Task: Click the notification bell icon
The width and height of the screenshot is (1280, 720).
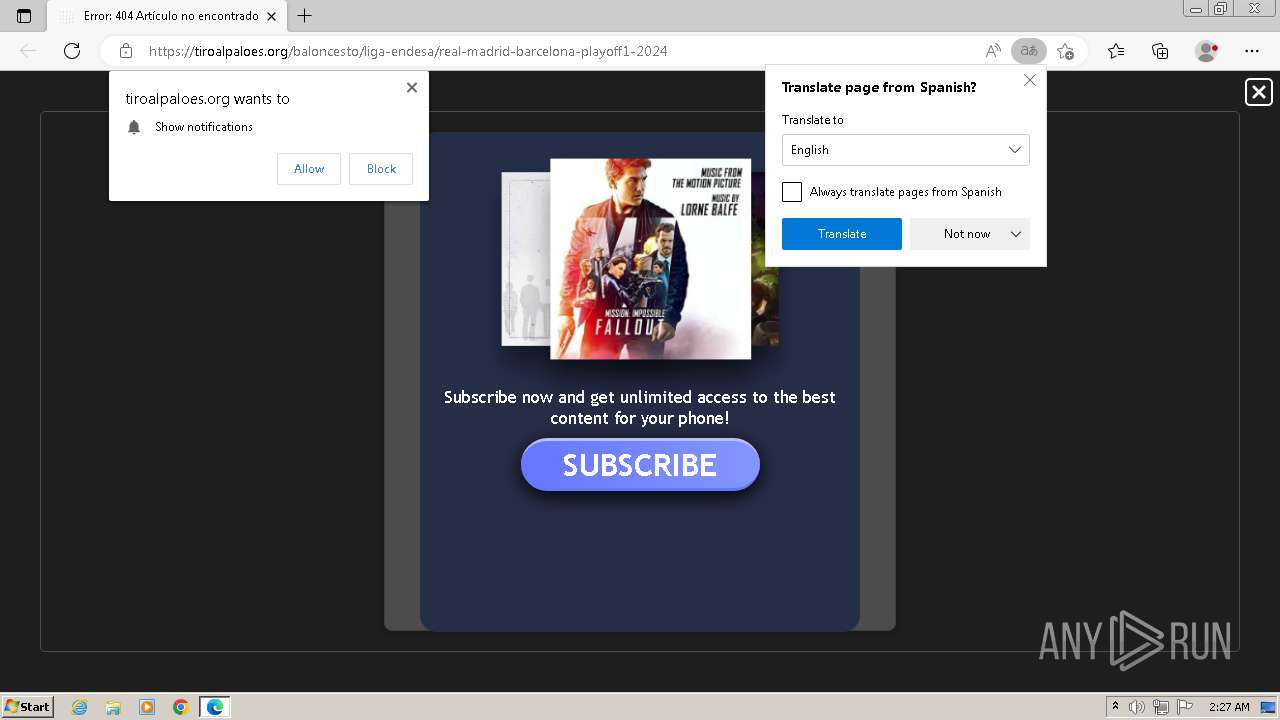Action: point(134,127)
